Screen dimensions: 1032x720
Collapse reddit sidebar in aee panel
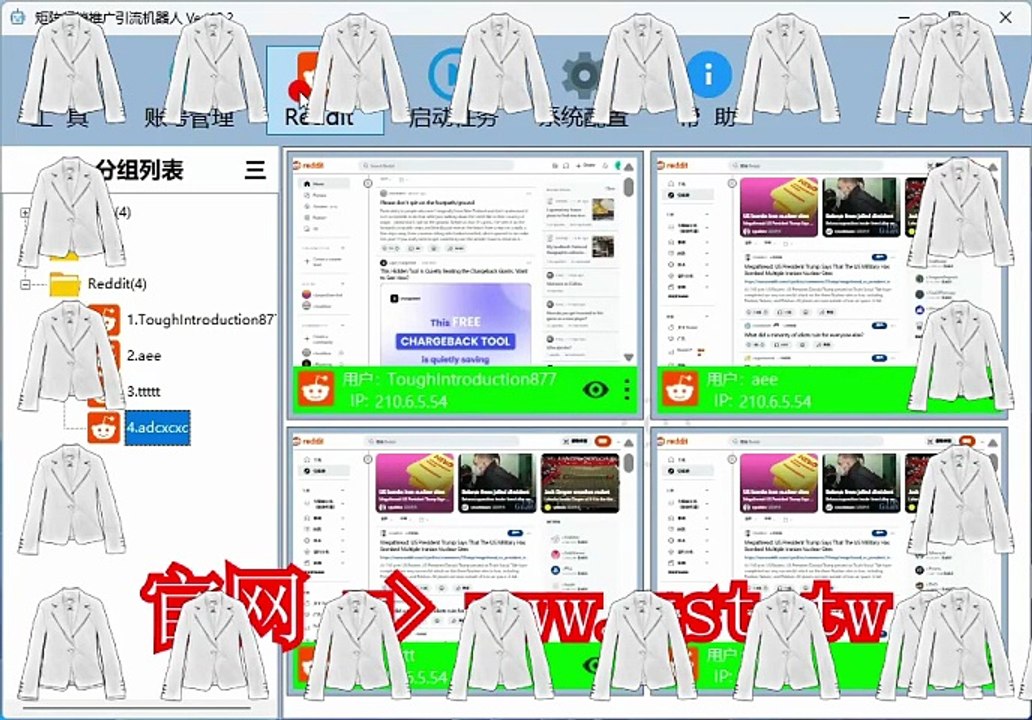pyautogui.click(x=732, y=184)
